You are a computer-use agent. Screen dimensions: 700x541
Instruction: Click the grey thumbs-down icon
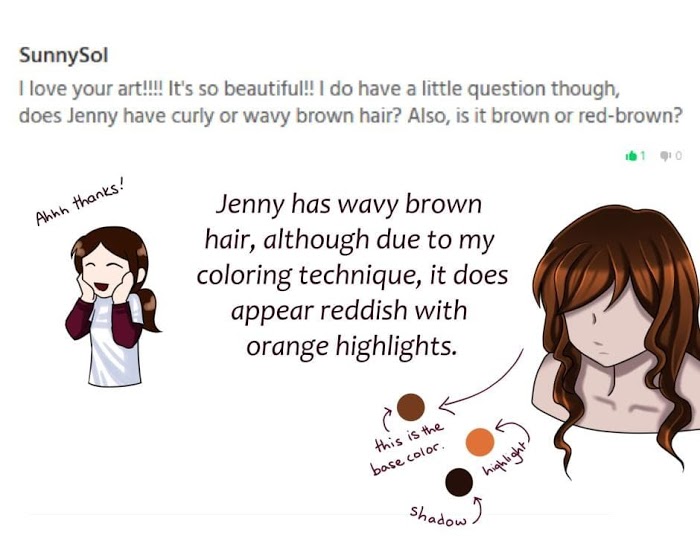tap(664, 155)
